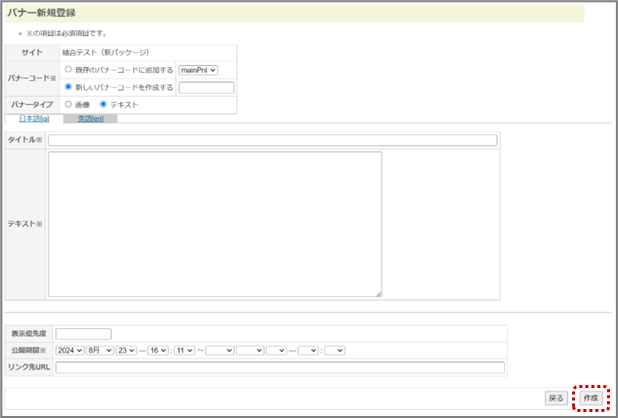
Task: Choose 画像 banner type radio
Action: (x=68, y=104)
